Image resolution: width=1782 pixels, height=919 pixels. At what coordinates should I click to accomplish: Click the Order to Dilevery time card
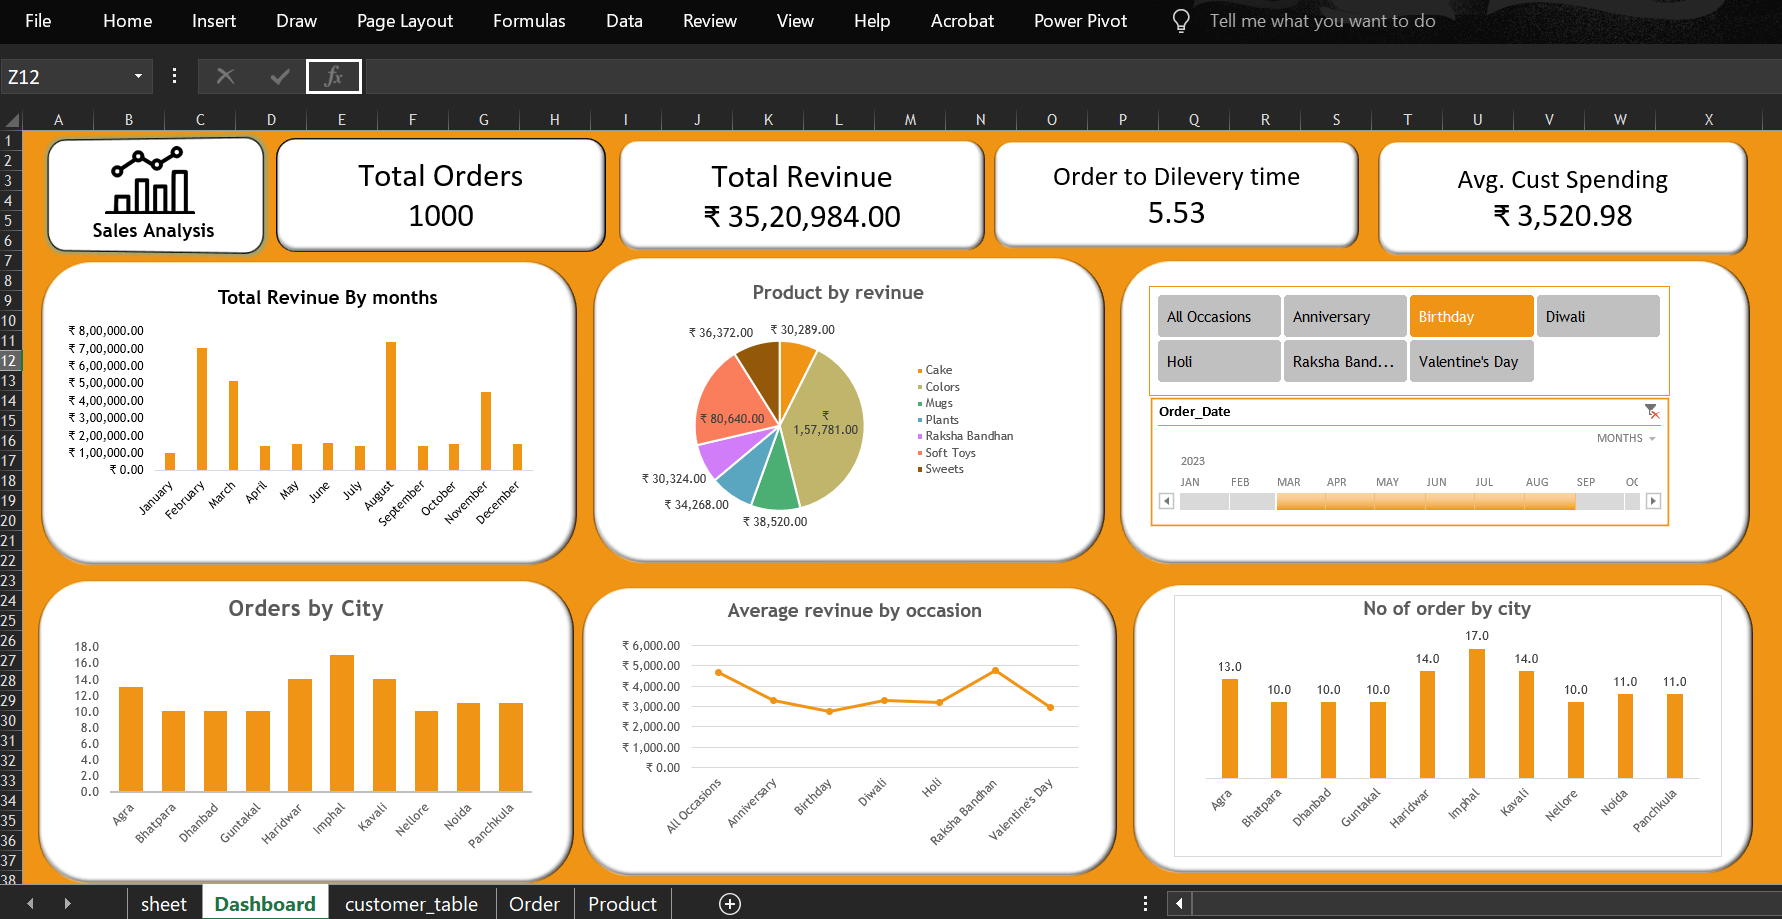point(1176,194)
